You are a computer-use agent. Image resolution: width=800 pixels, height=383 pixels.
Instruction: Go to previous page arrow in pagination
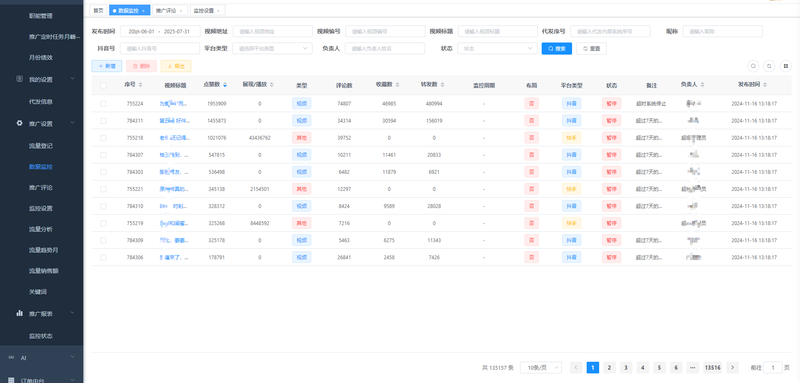point(576,367)
